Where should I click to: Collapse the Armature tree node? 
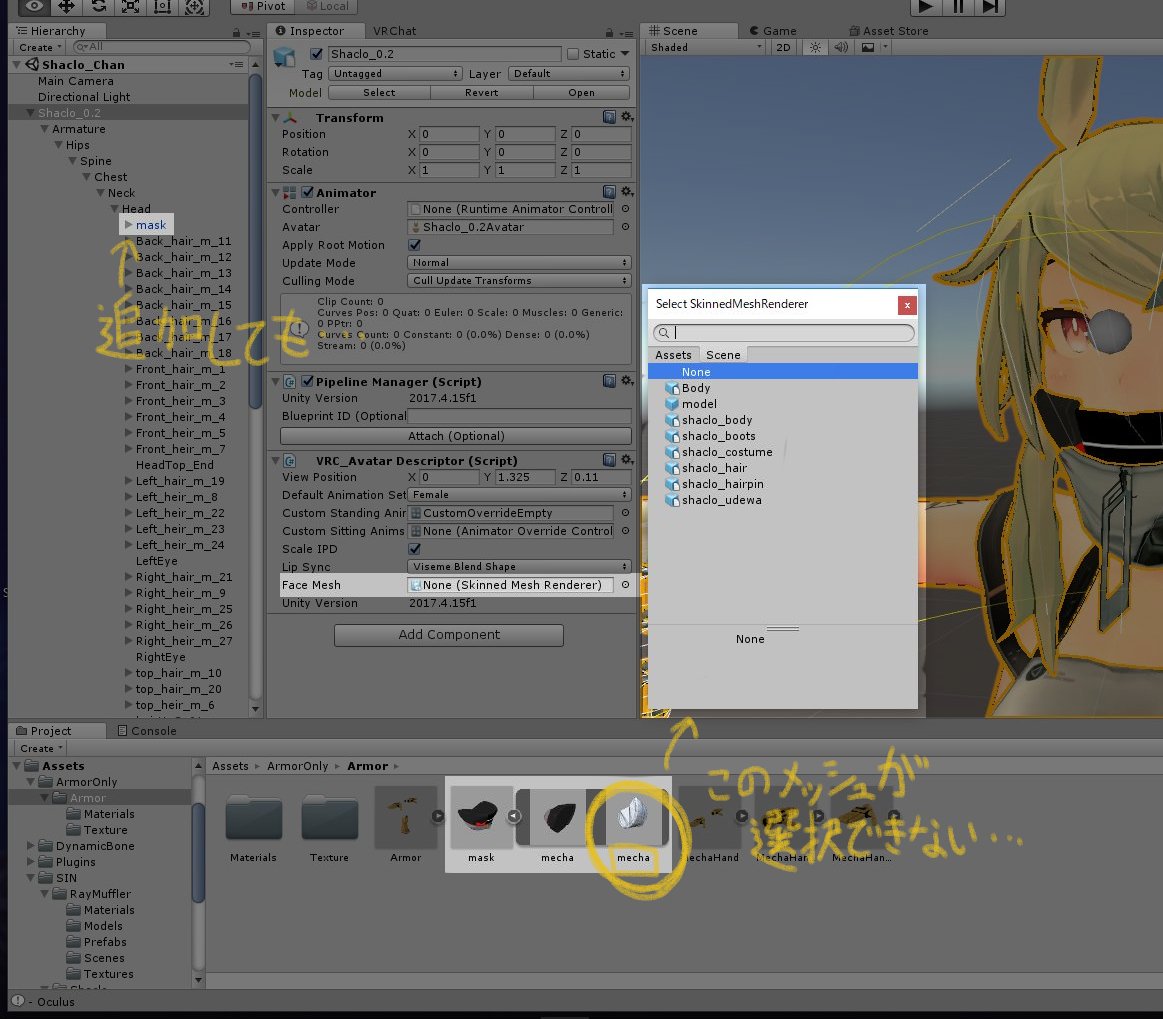tap(44, 129)
